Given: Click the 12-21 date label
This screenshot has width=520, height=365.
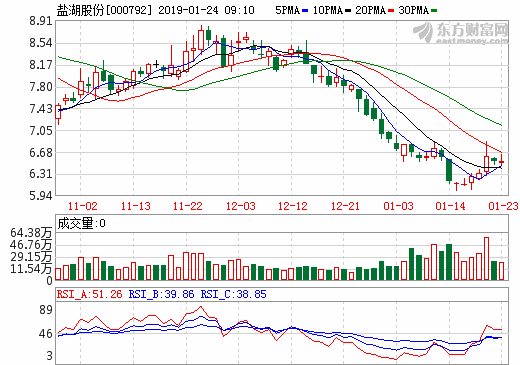Looking at the screenshot, I should (345, 206).
